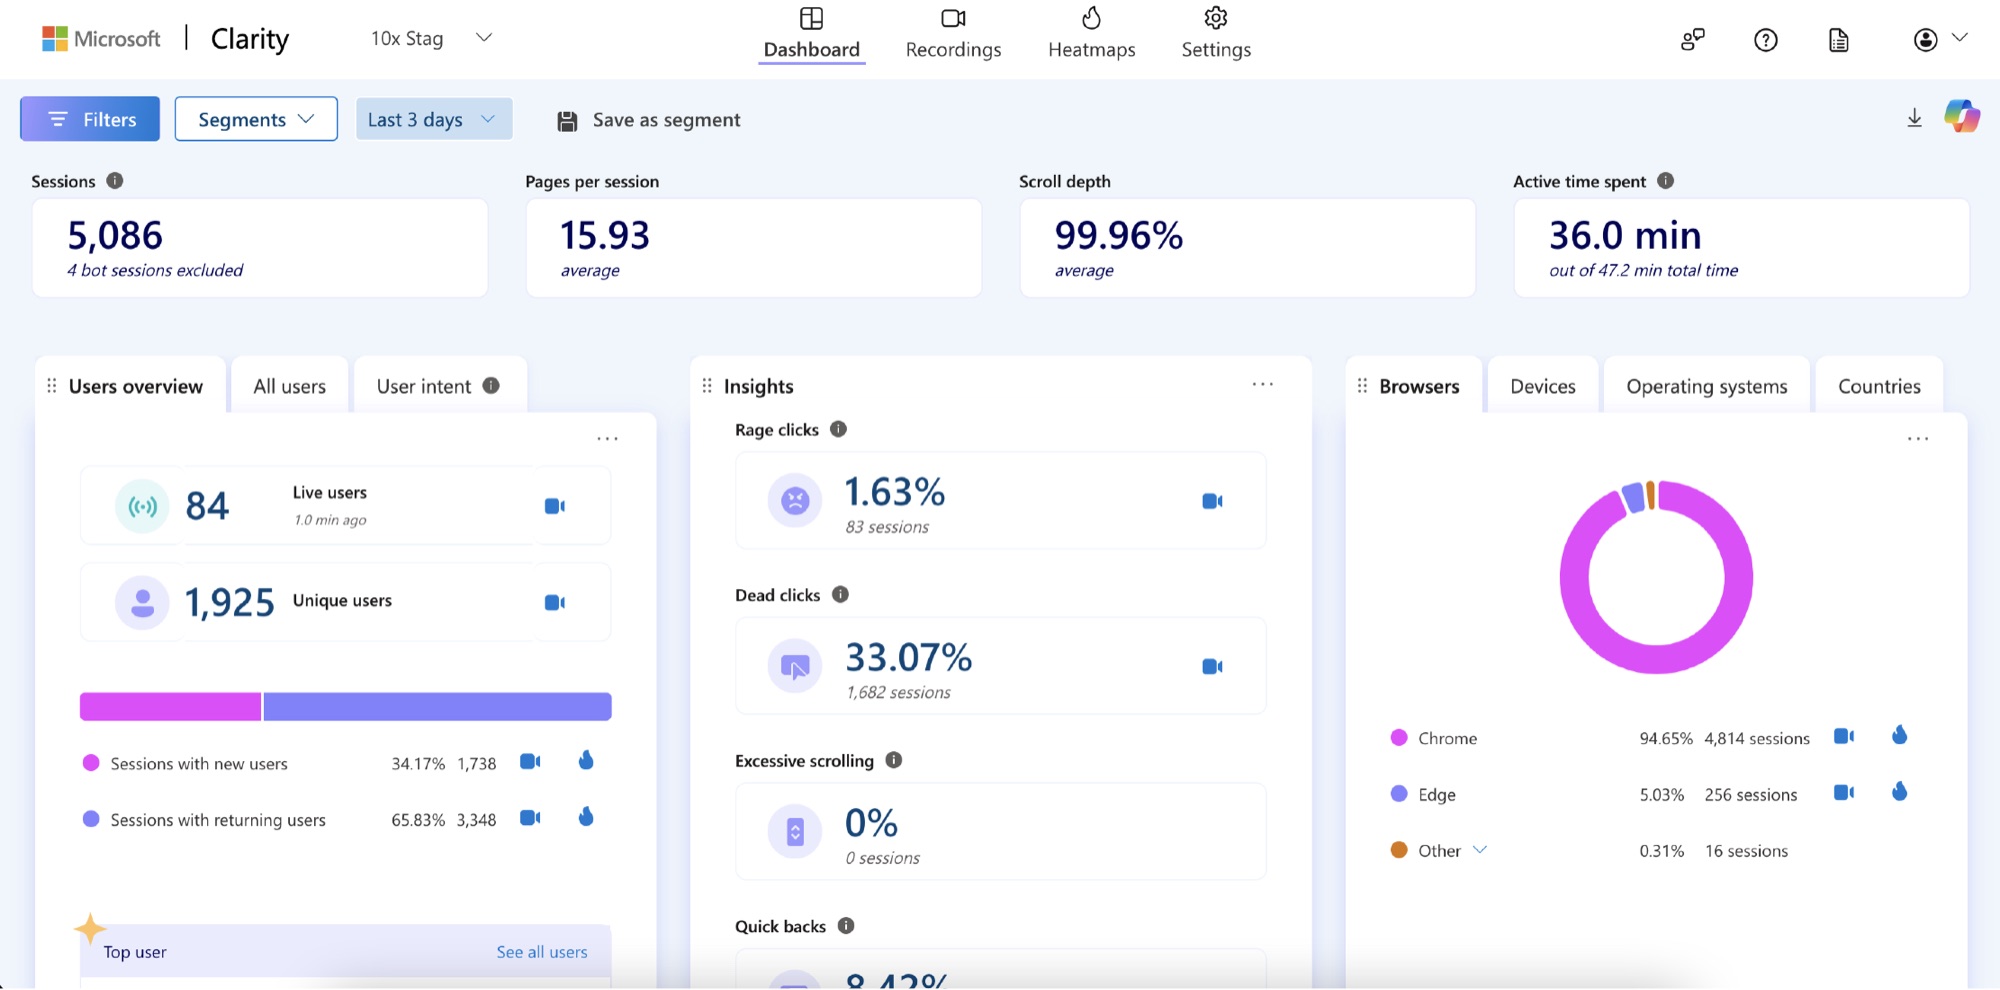The image size is (2000, 990).
Task: Click the Edge legend color dot
Action: tap(1399, 794)
